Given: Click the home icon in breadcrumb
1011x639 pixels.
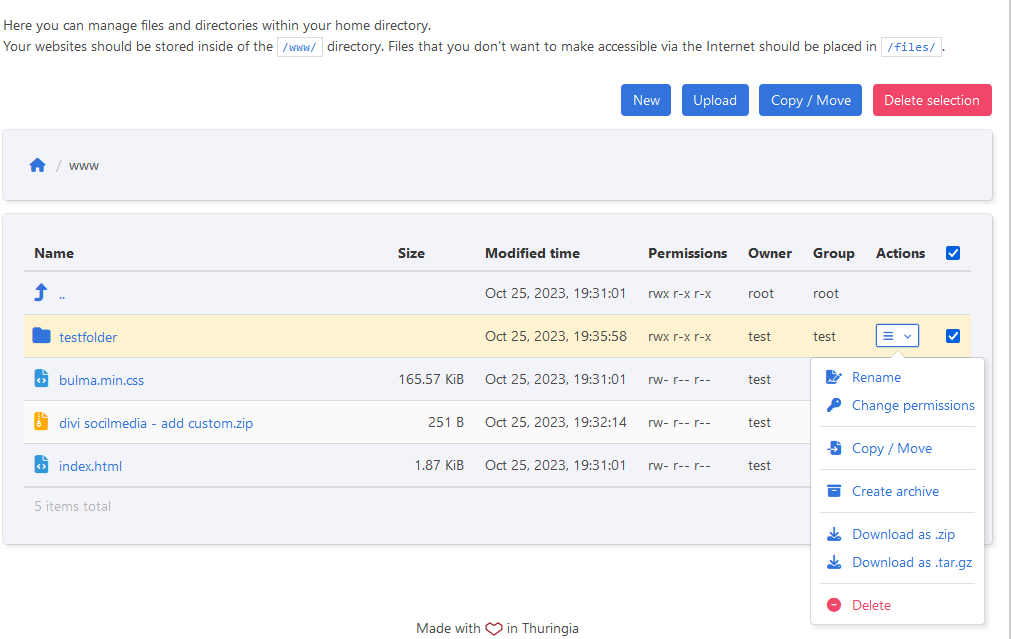Looking at the screenshot, I should [38, 165].
